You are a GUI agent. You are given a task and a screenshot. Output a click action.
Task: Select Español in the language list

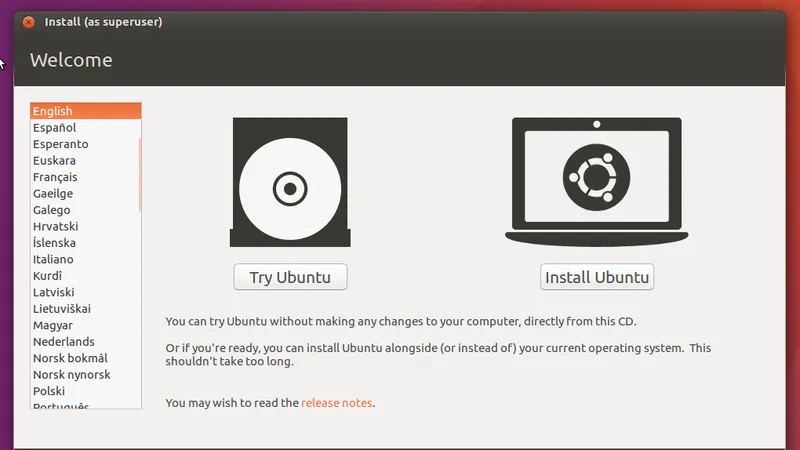86,128
